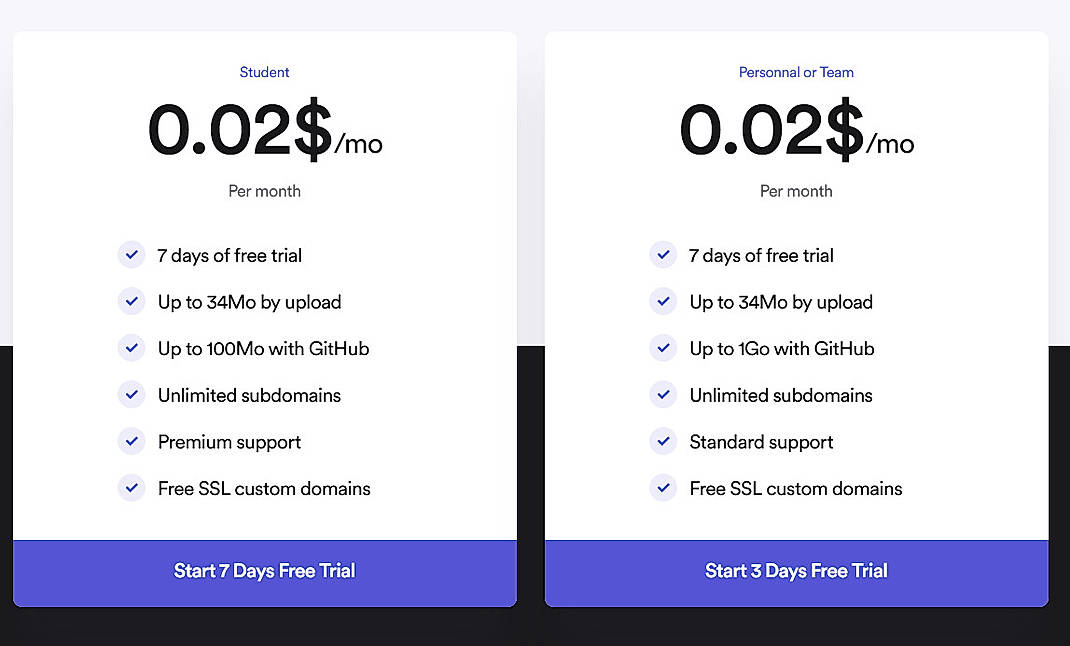Expand the Personnal or Team feature list
This screenshot has height=646, width=1070.
796,371
